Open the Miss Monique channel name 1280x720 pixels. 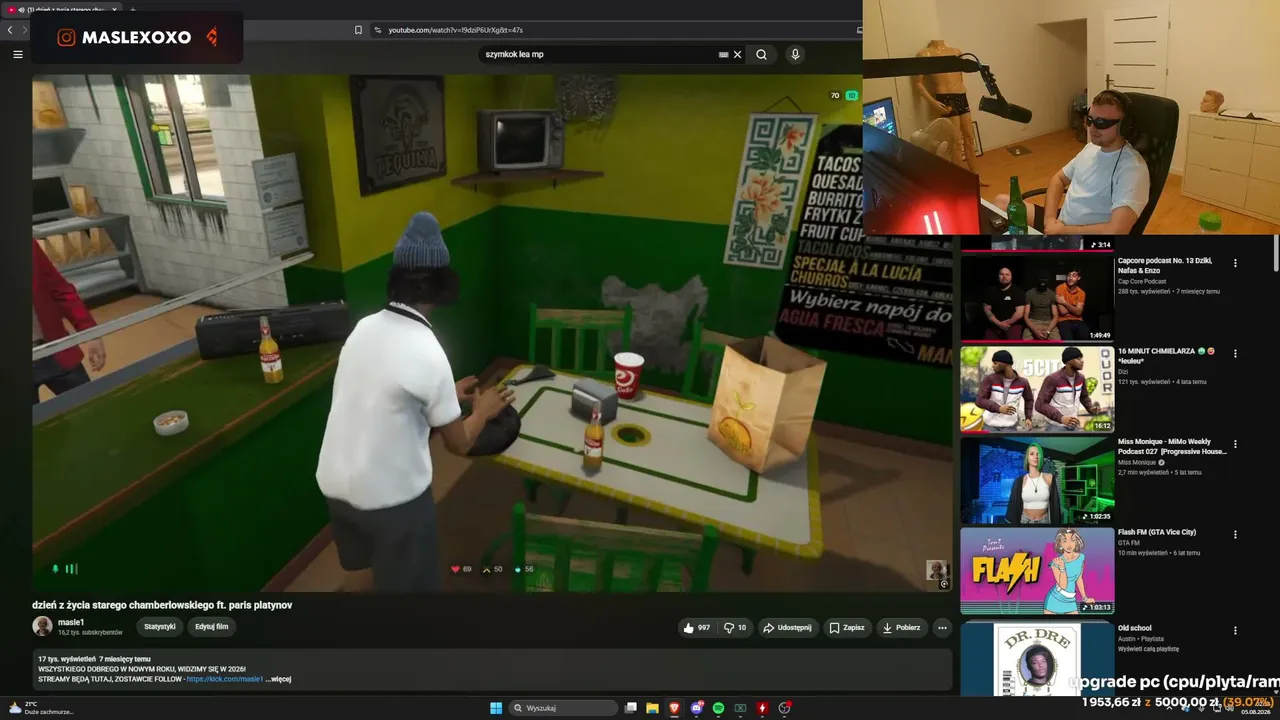tap(1137, 462)
